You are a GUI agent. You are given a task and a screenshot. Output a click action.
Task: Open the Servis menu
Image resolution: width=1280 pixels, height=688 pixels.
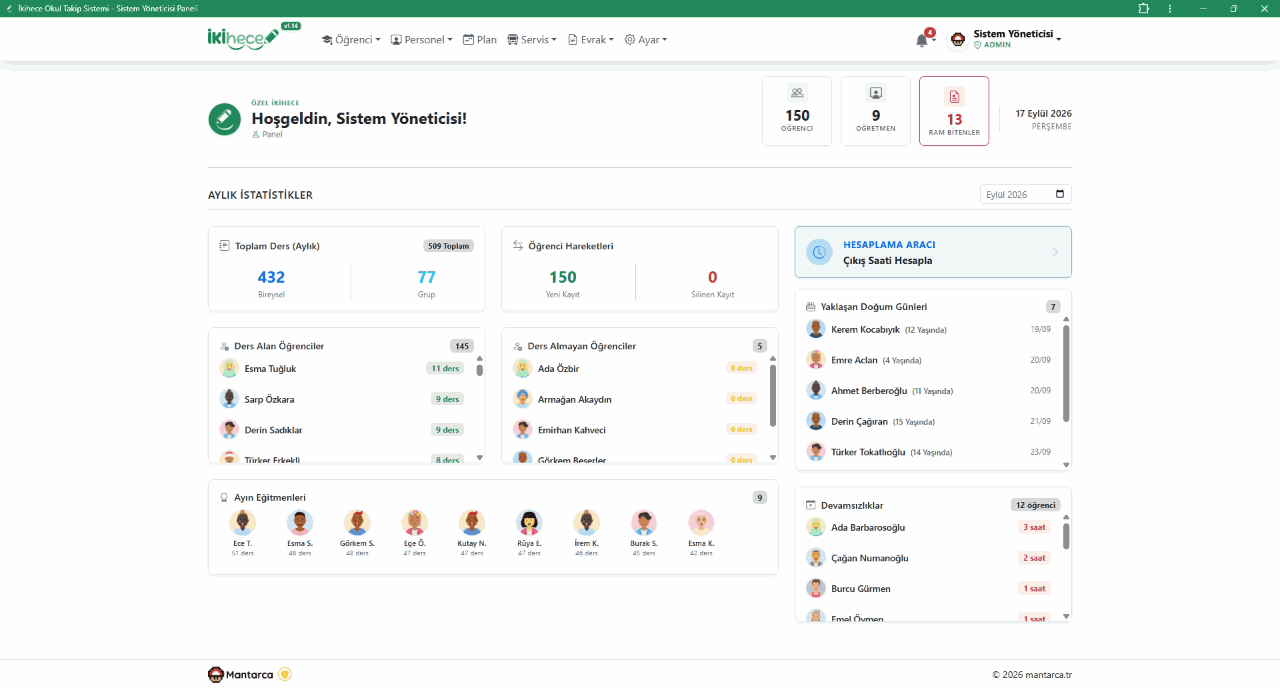[x=532, y=40]
